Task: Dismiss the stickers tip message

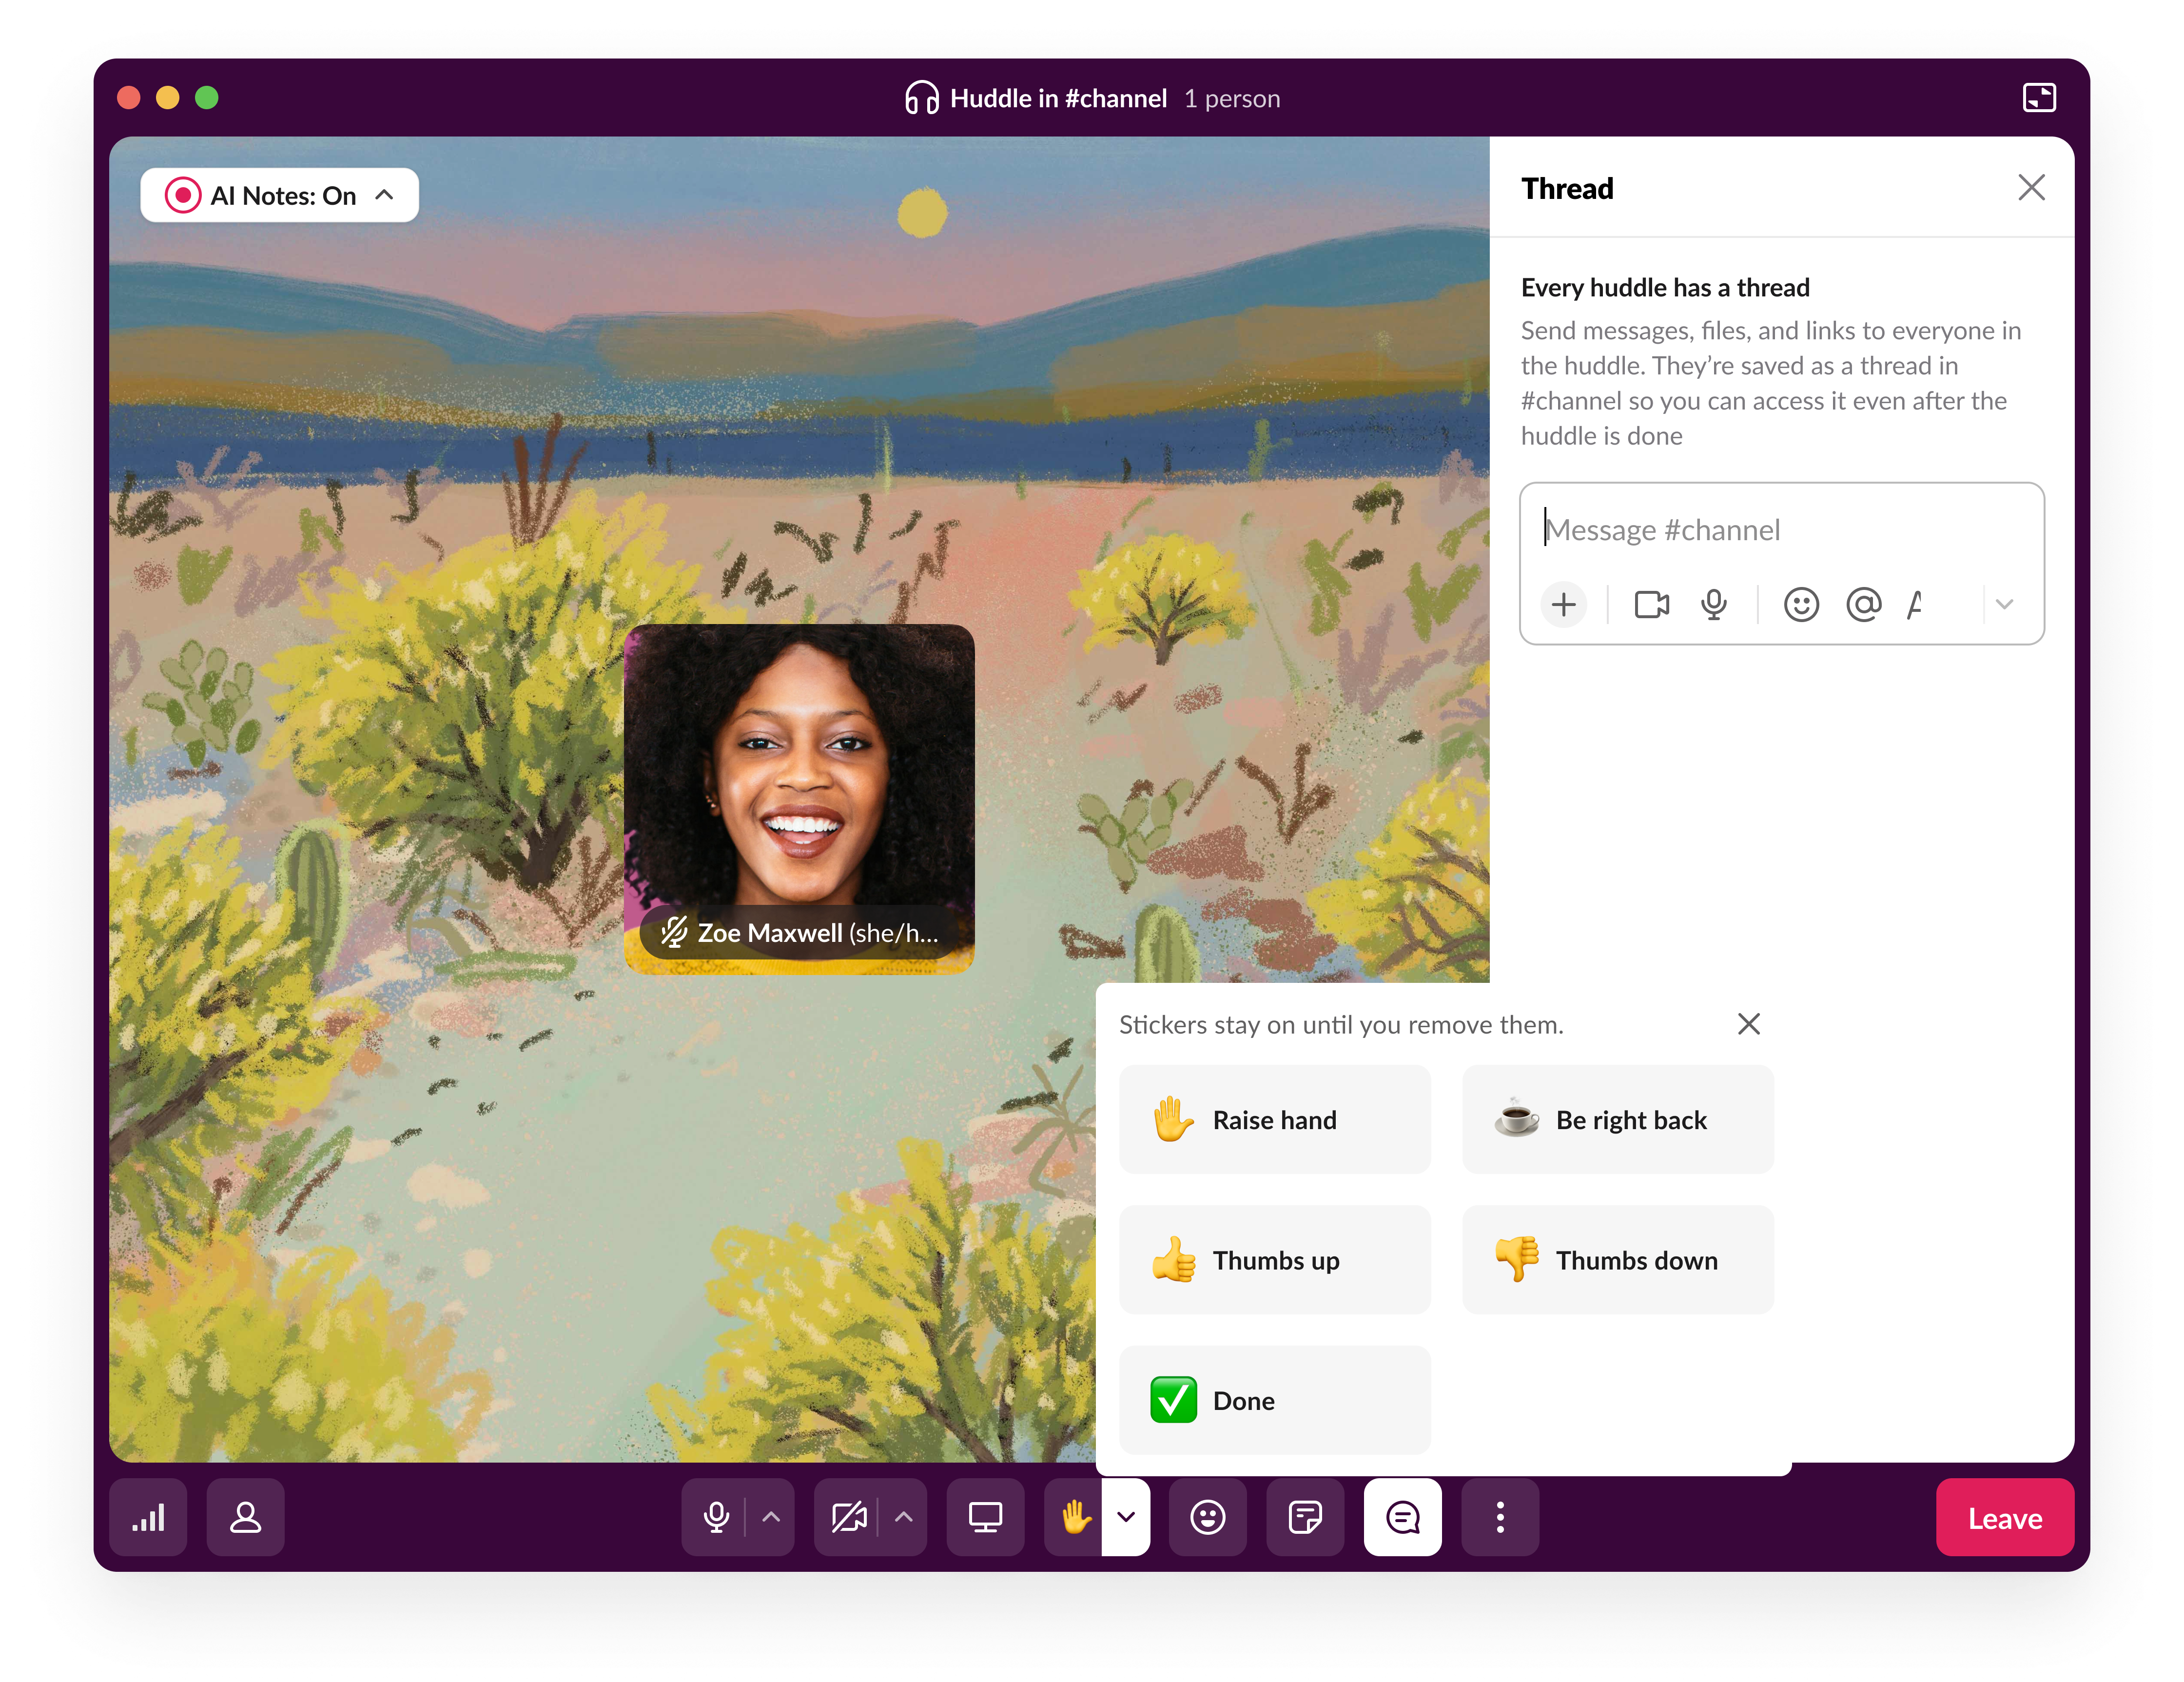Action: tap(1748, 1024)
